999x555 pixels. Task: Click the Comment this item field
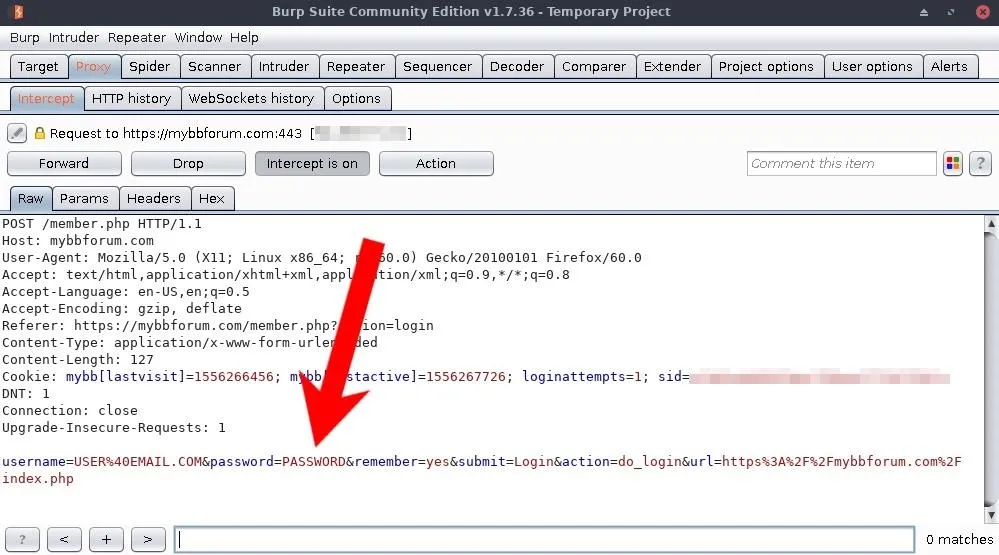tap(842, 164)
